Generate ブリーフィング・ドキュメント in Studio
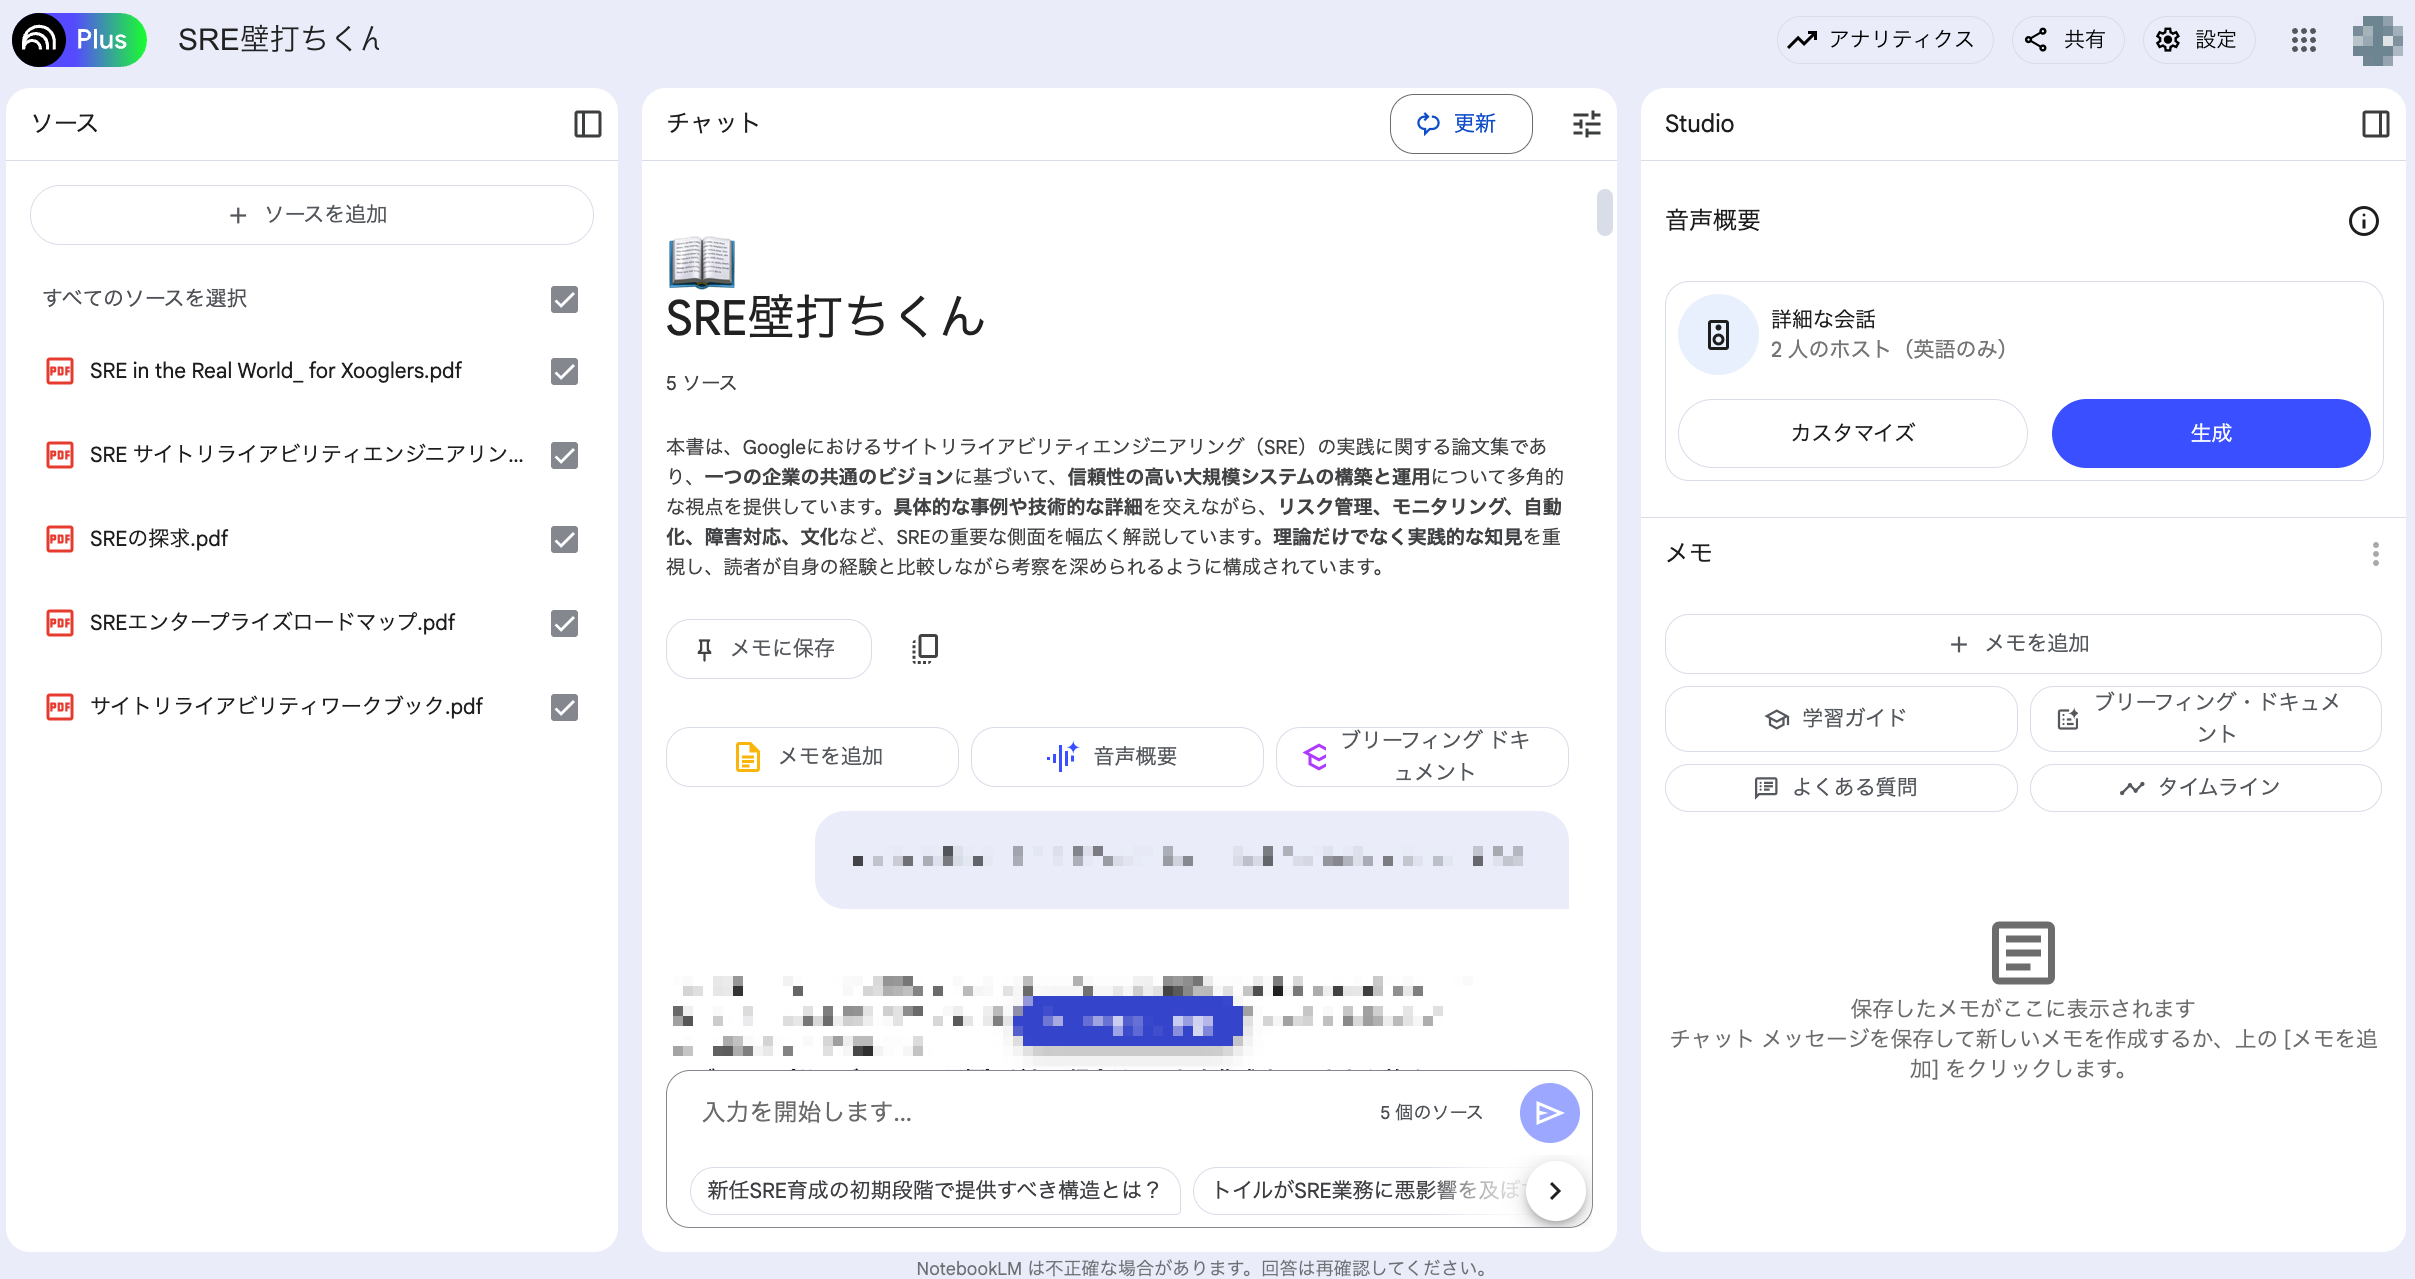 click(2205, 719)
